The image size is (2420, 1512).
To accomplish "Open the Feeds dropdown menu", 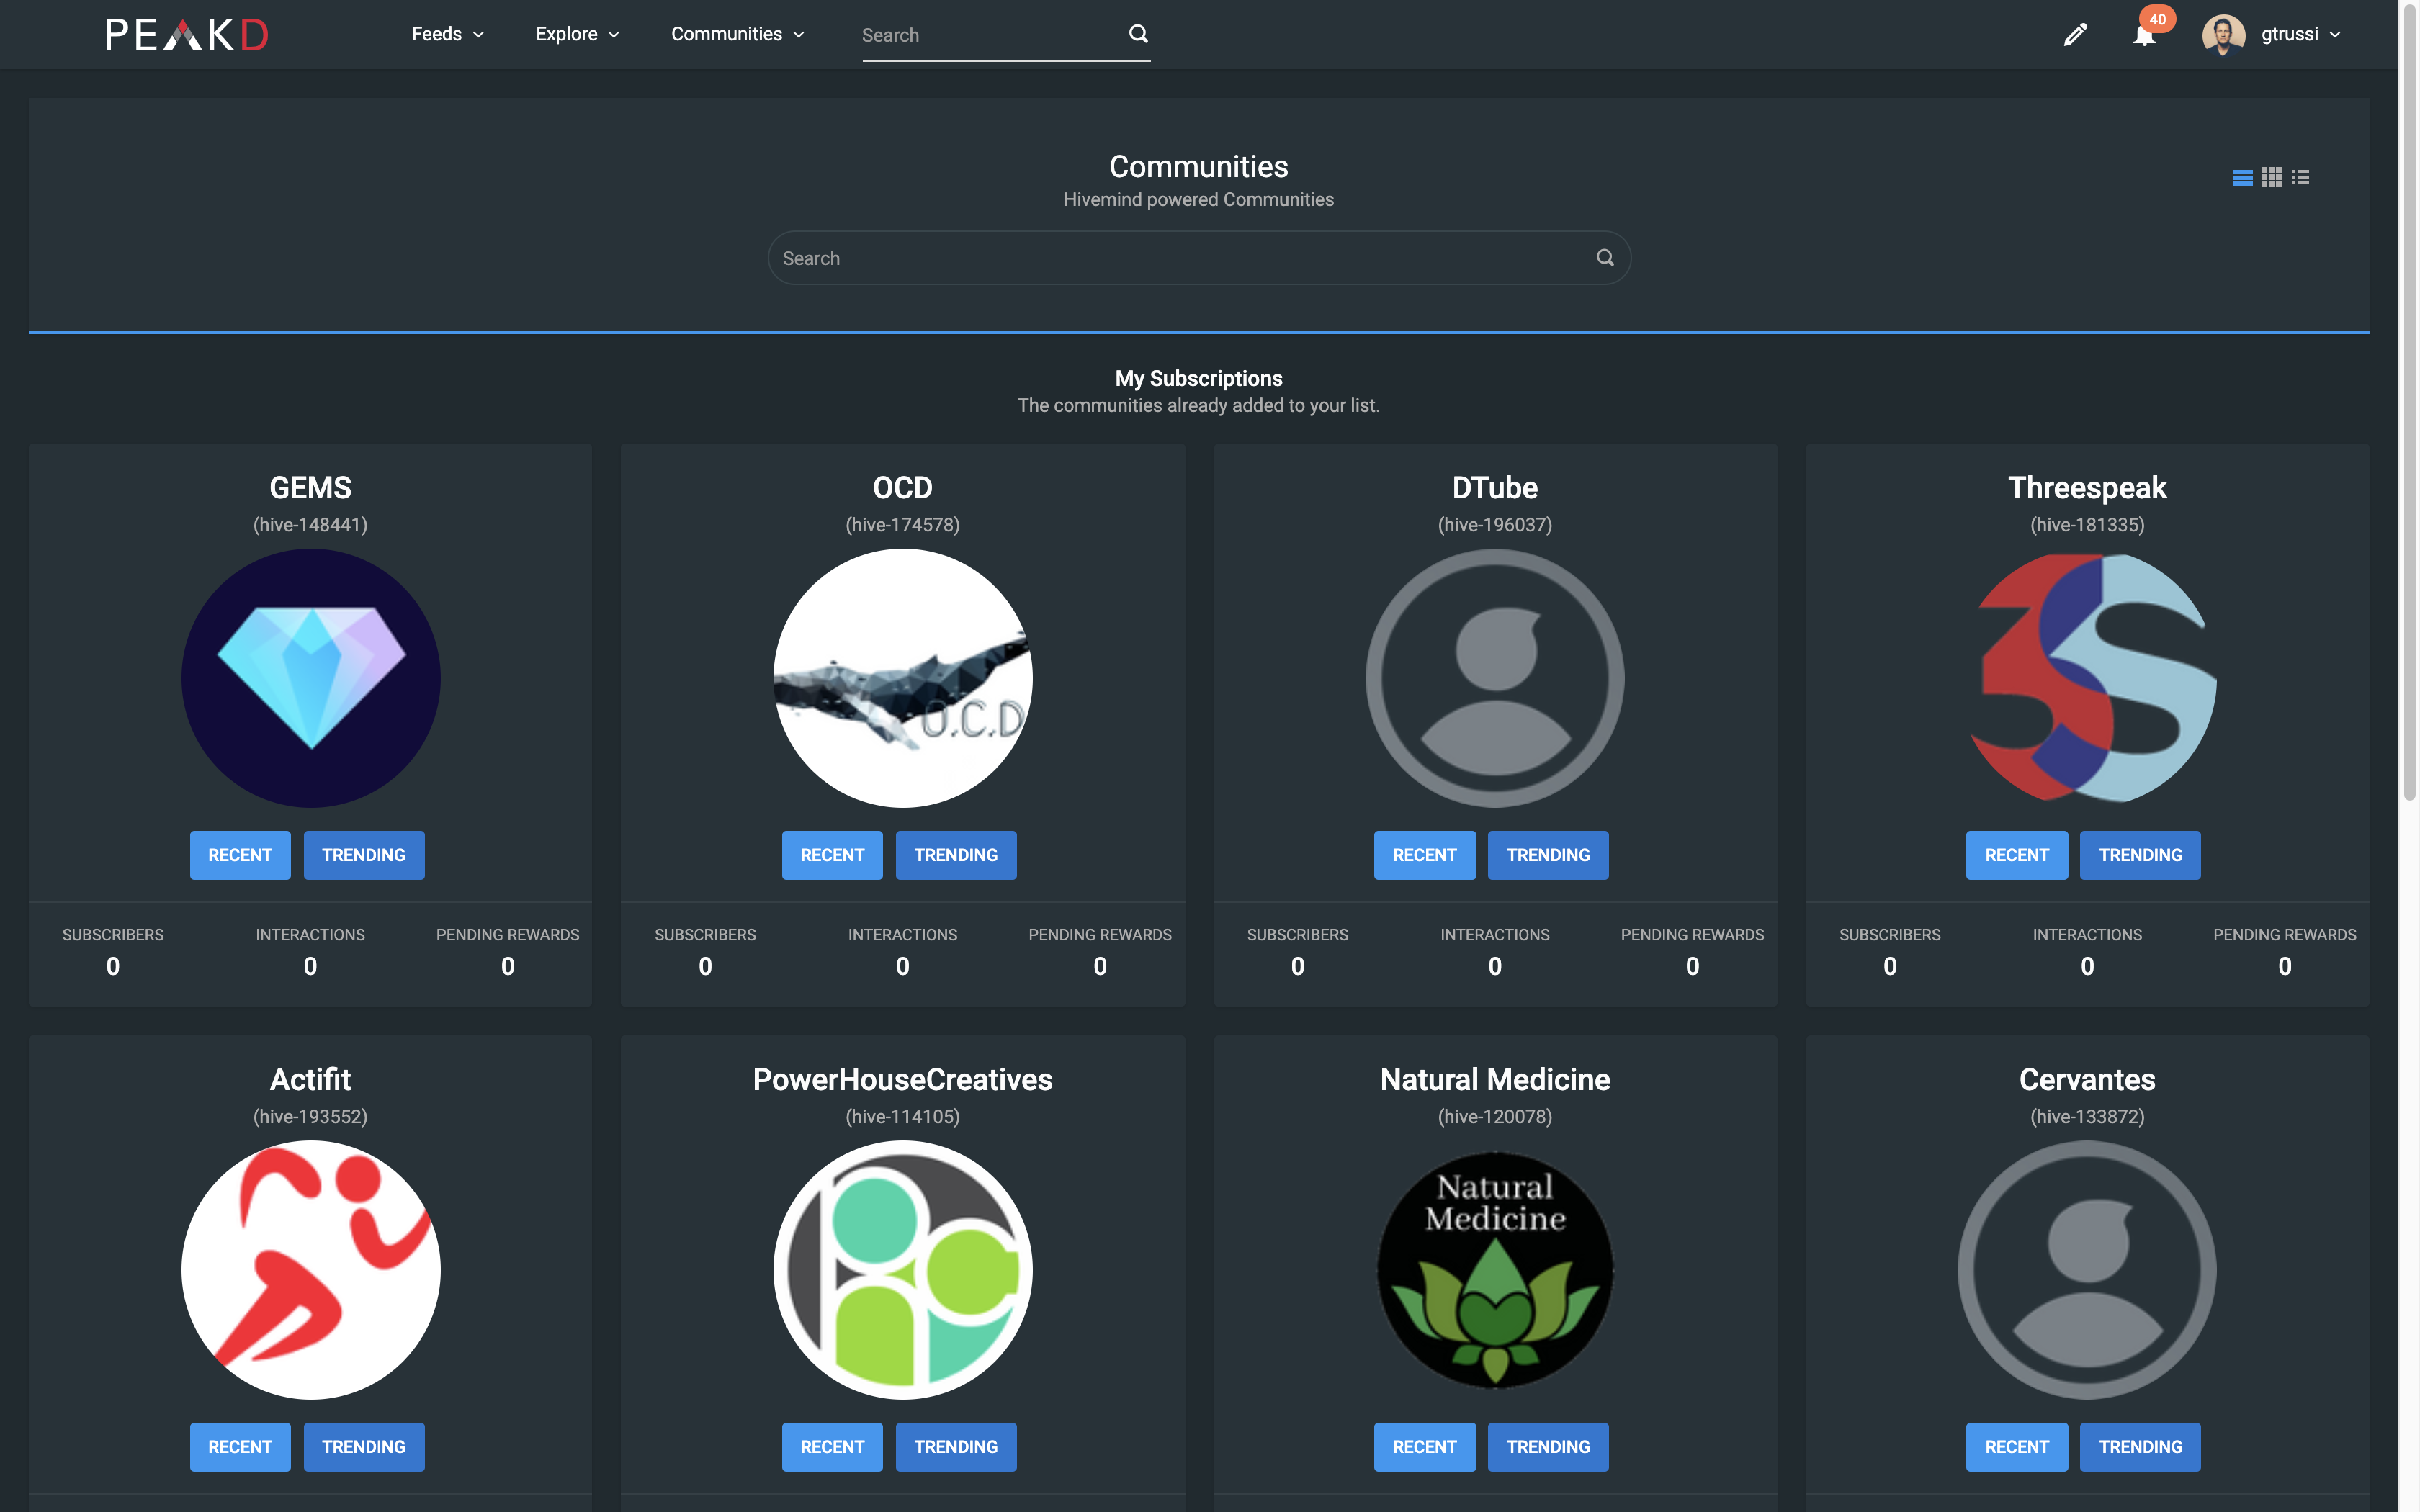I will pyautogui.click(x=448, y=34).
